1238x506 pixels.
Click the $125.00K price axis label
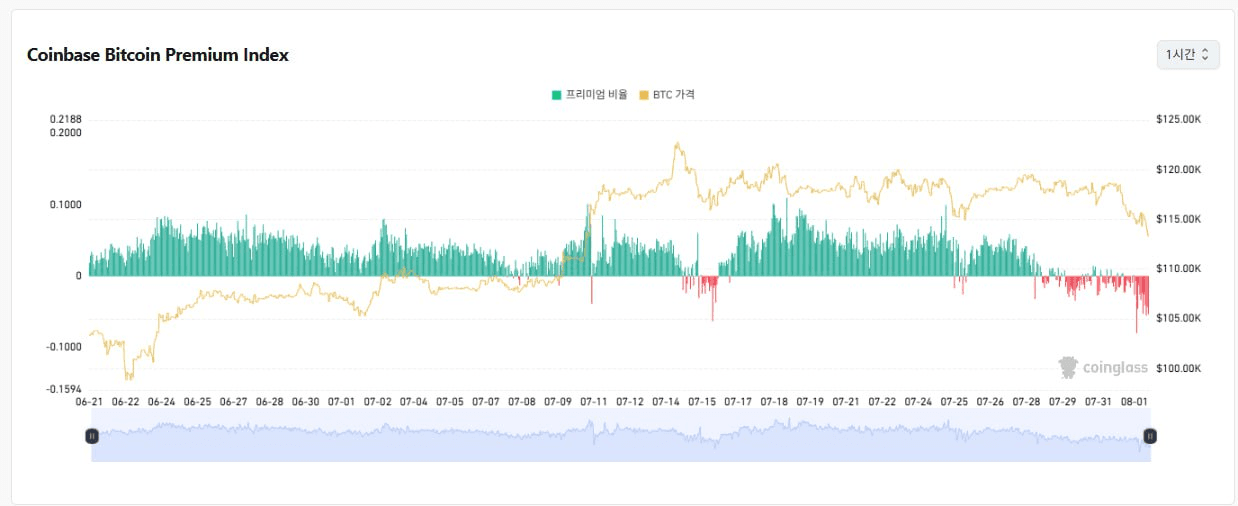click(1178, 119)
